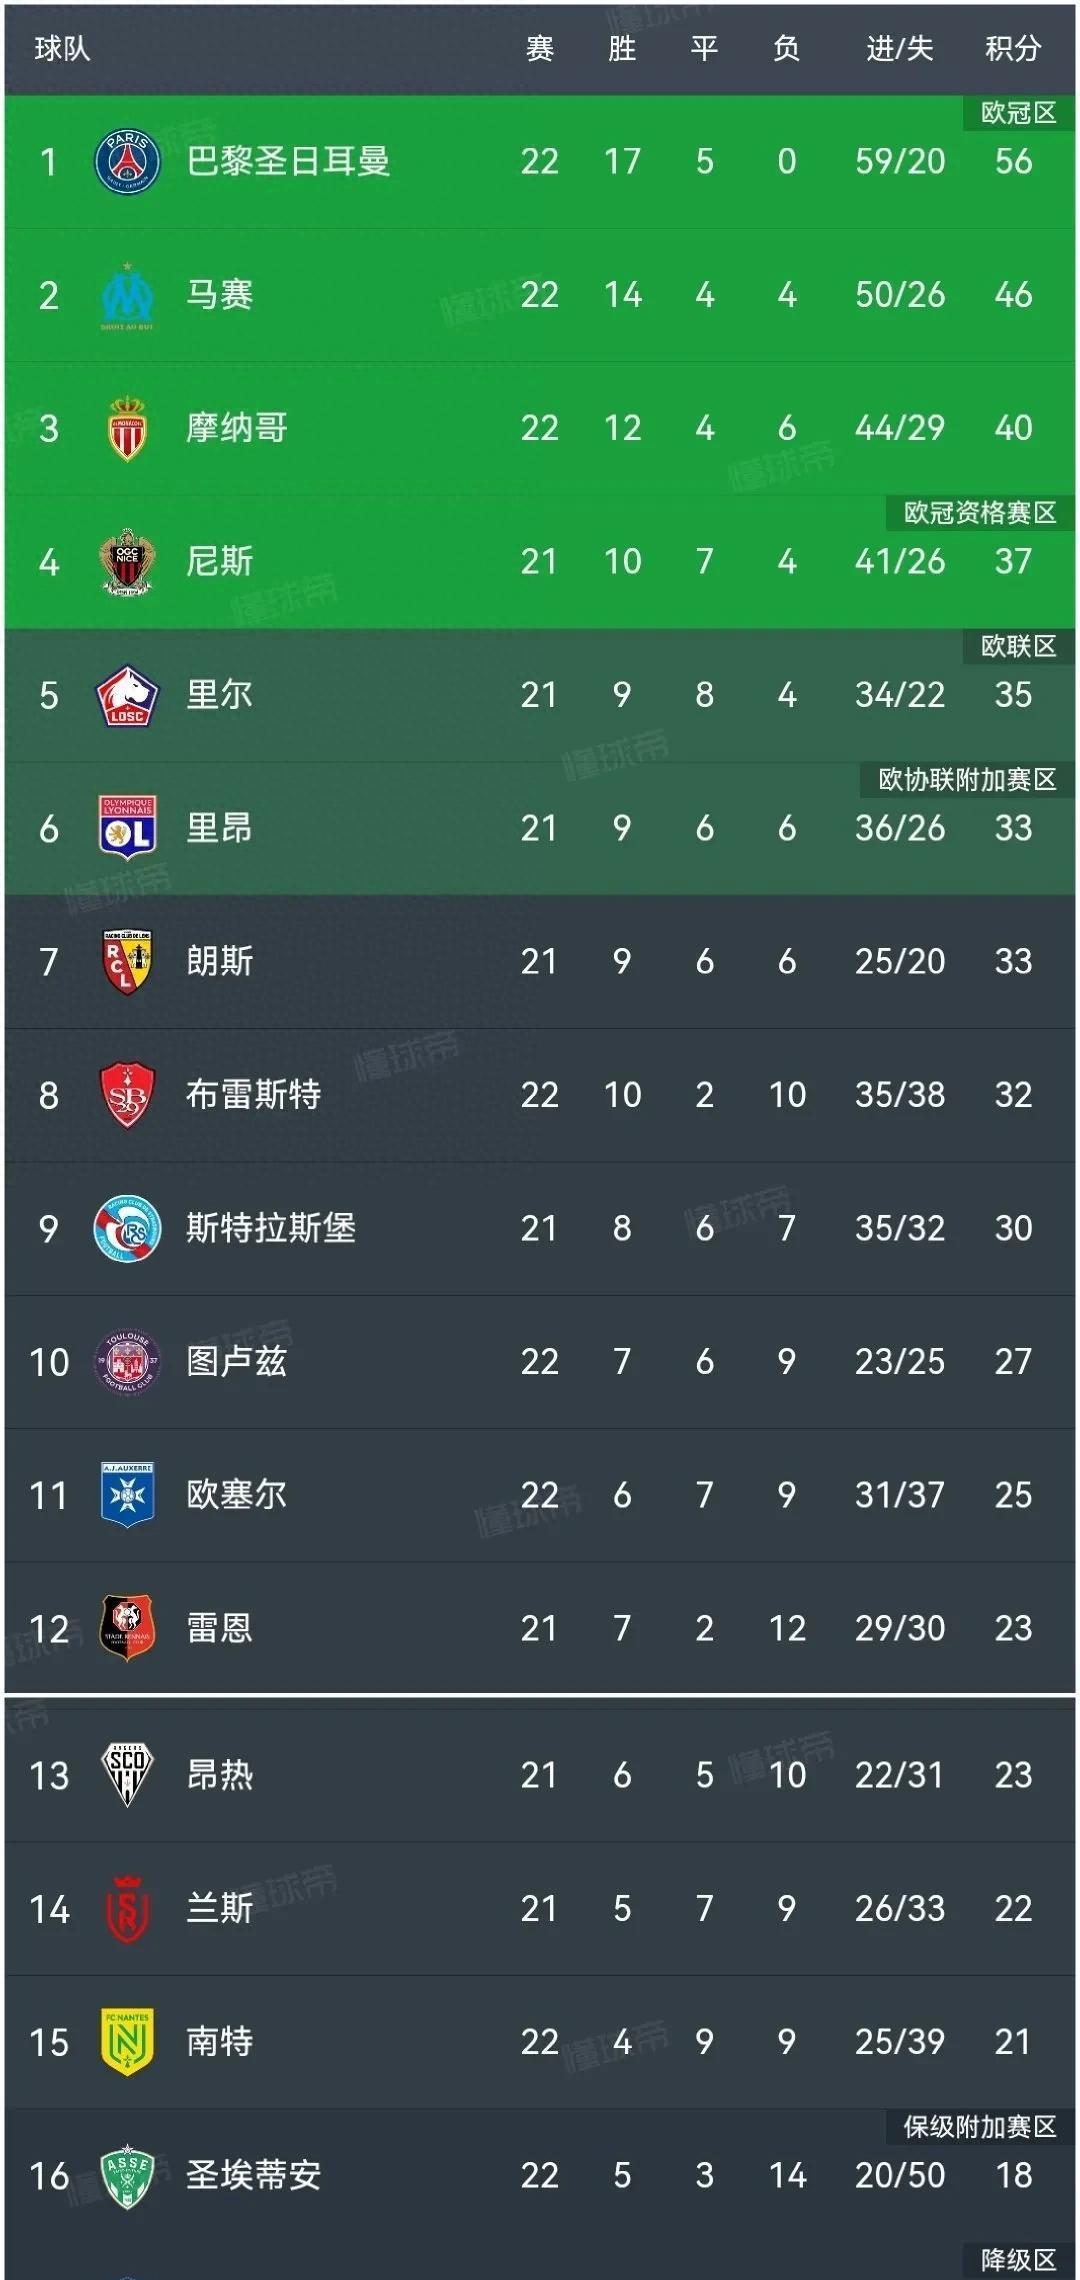Click the LOSC Lille logo
Screen dimensions: 1080x2280
pyautogui.click(x=127, y=695)
